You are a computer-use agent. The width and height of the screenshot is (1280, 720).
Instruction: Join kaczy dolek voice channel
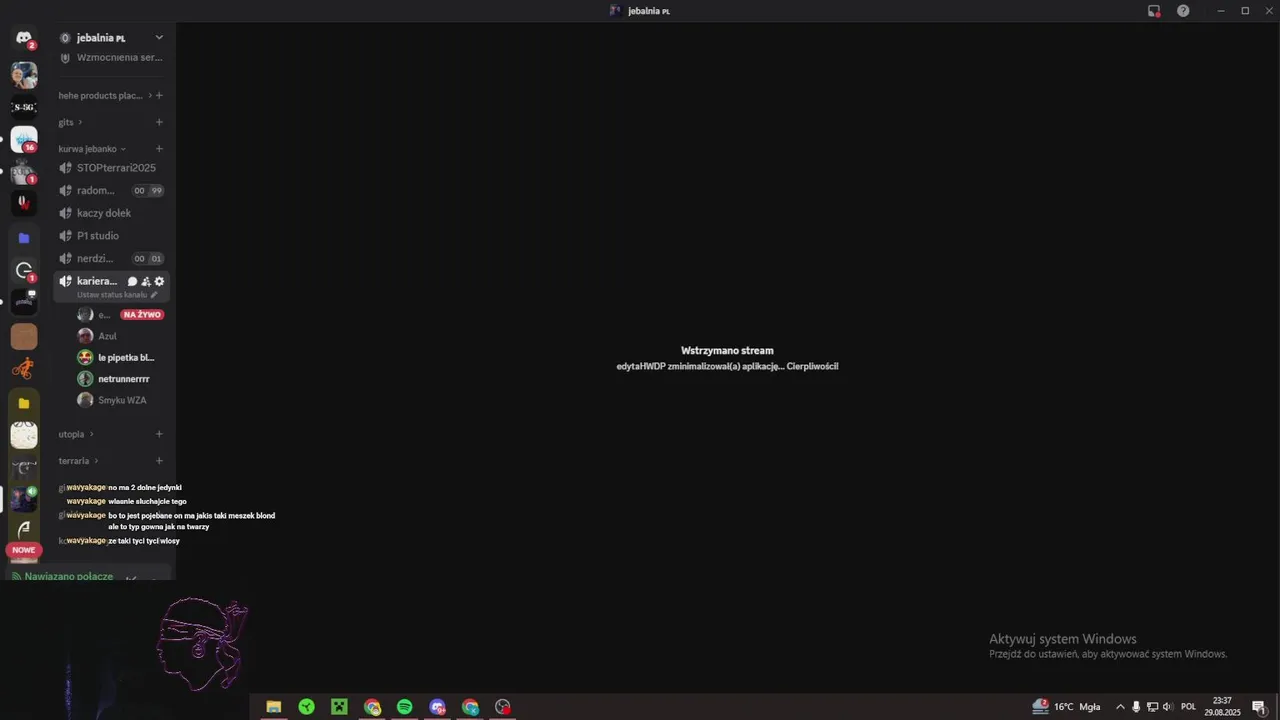[x=111, y=213]
